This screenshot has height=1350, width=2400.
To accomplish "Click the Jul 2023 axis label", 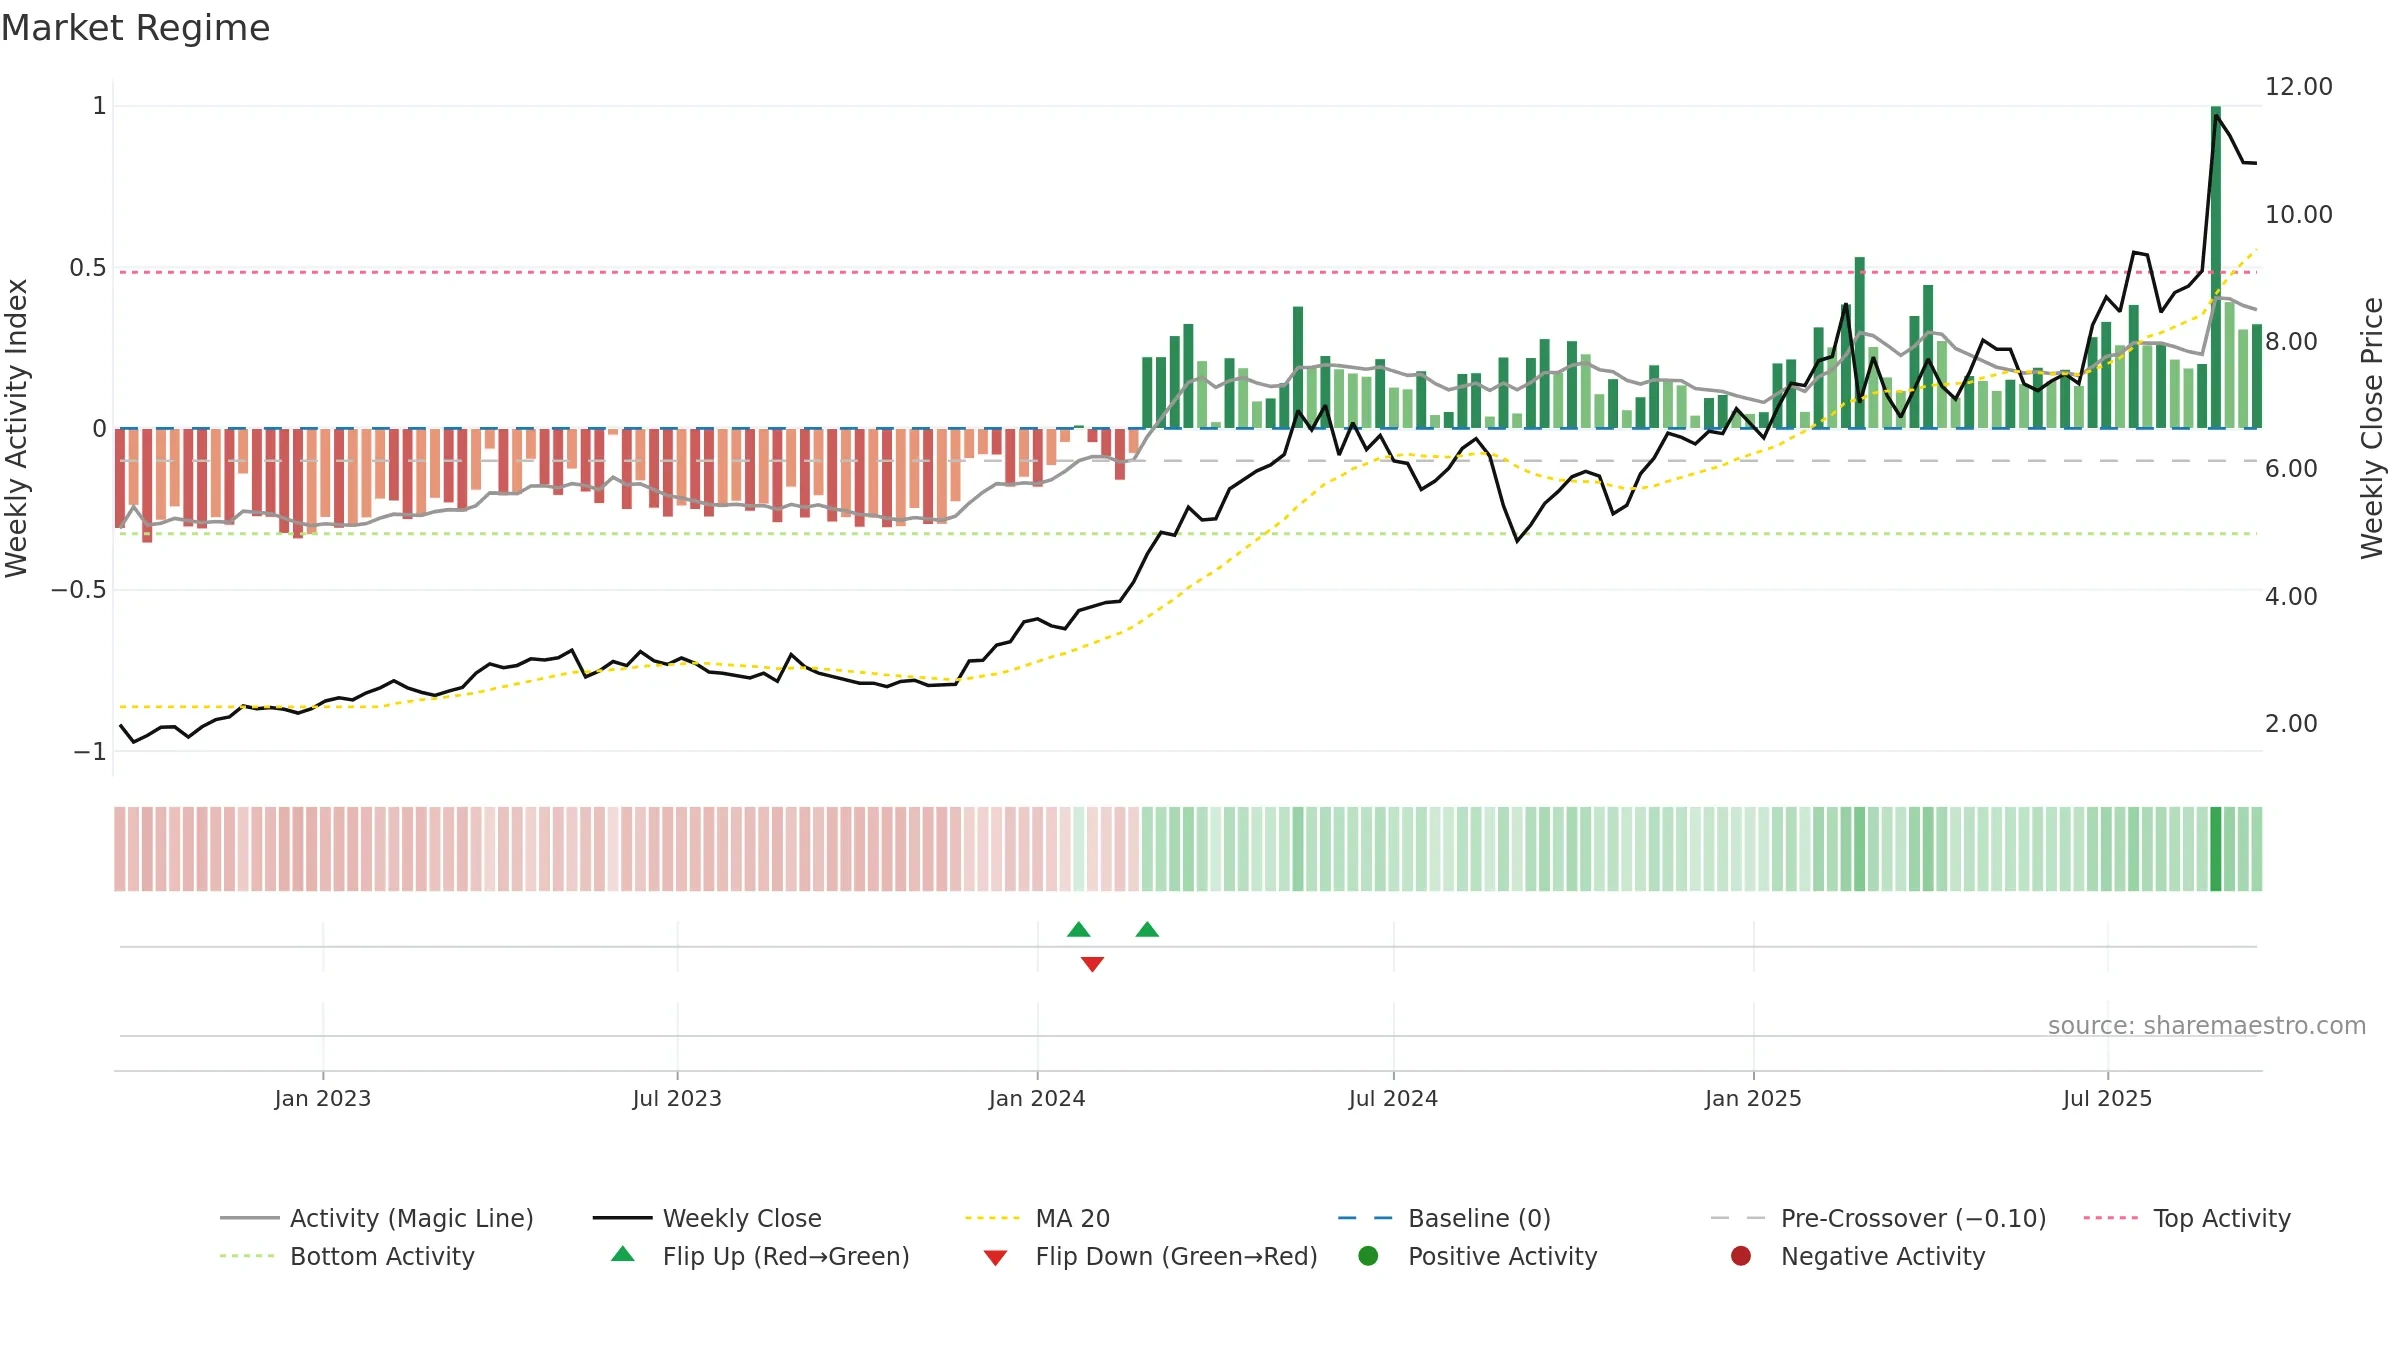I will click(x=677, y=1099).
